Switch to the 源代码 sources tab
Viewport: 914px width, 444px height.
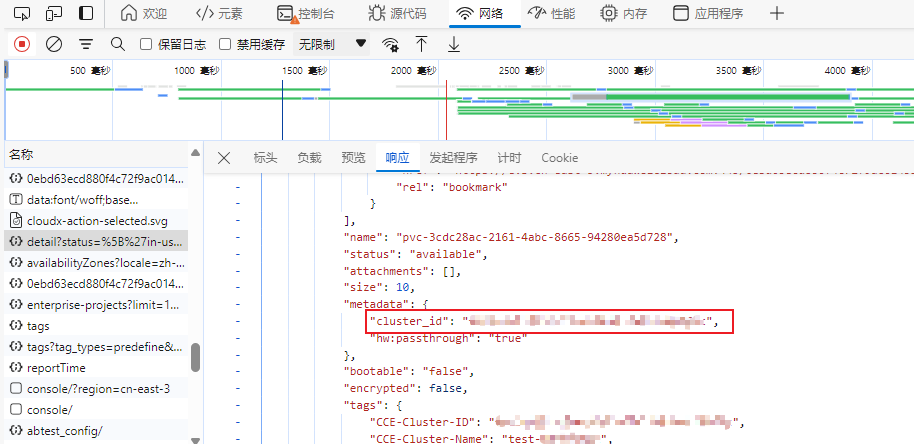[397, 13]
